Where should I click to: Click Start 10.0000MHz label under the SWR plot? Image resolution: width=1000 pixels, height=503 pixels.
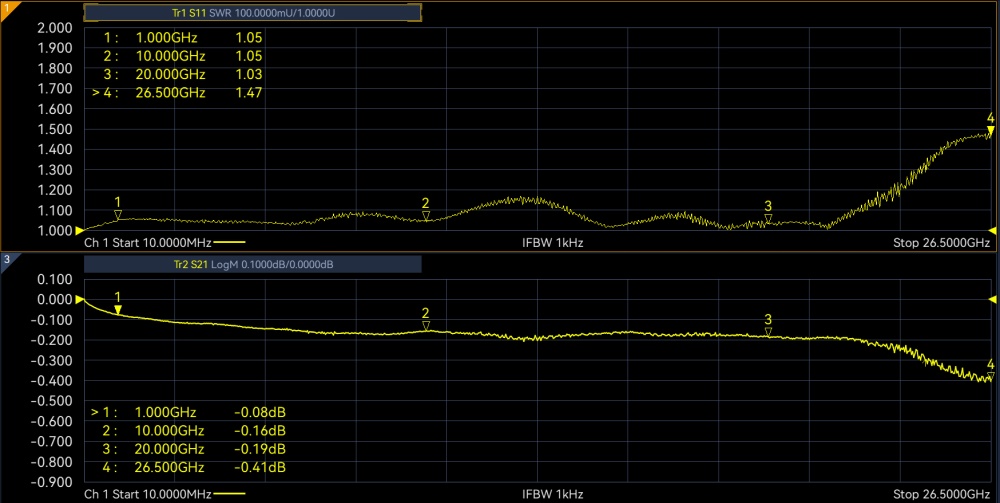coord(148,243)
